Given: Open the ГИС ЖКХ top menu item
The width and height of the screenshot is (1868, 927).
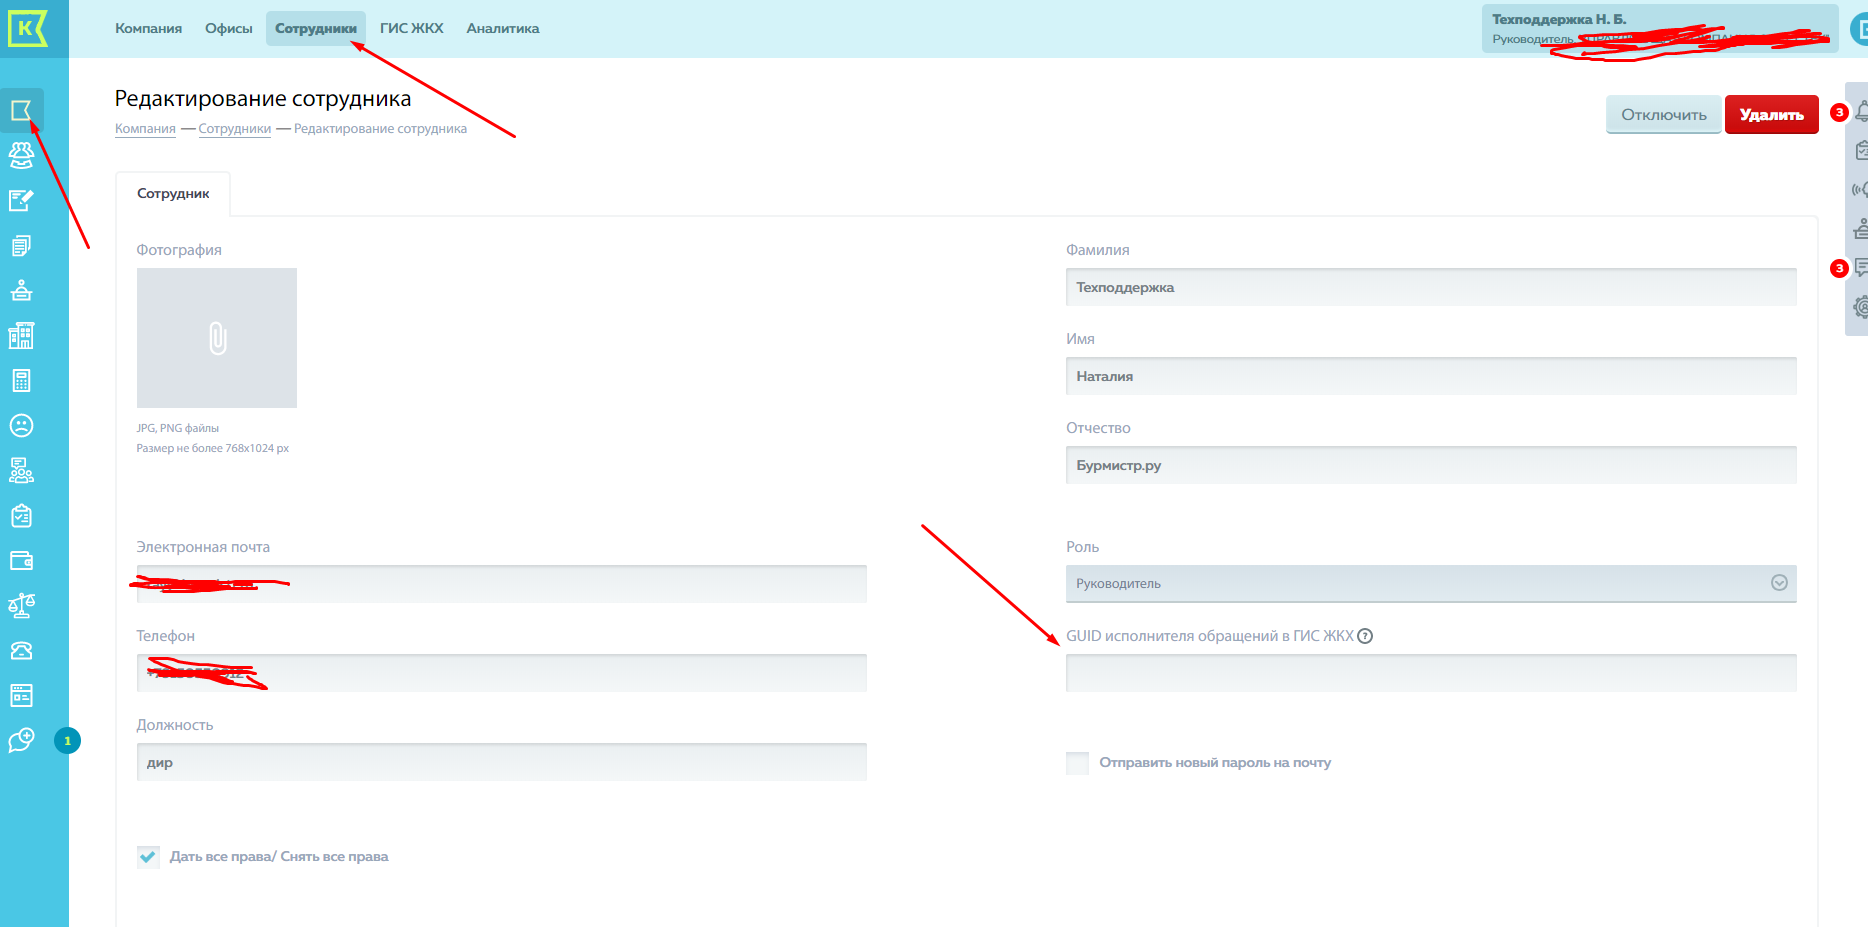Looking at the screenshot, I should (x=412, y=28).
